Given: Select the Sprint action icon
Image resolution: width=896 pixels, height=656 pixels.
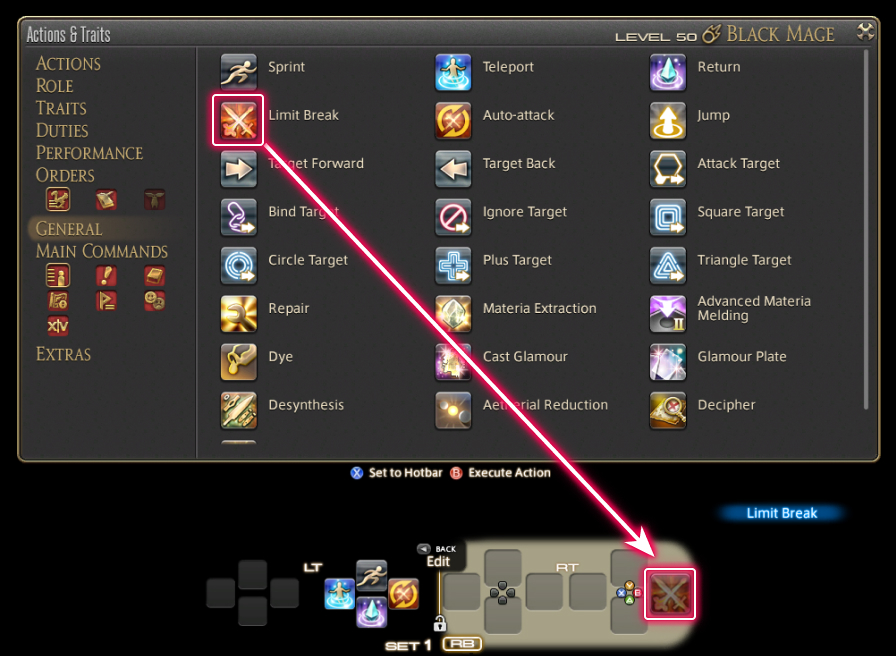Looking at the screenshot, I should (x=239, y=72).
